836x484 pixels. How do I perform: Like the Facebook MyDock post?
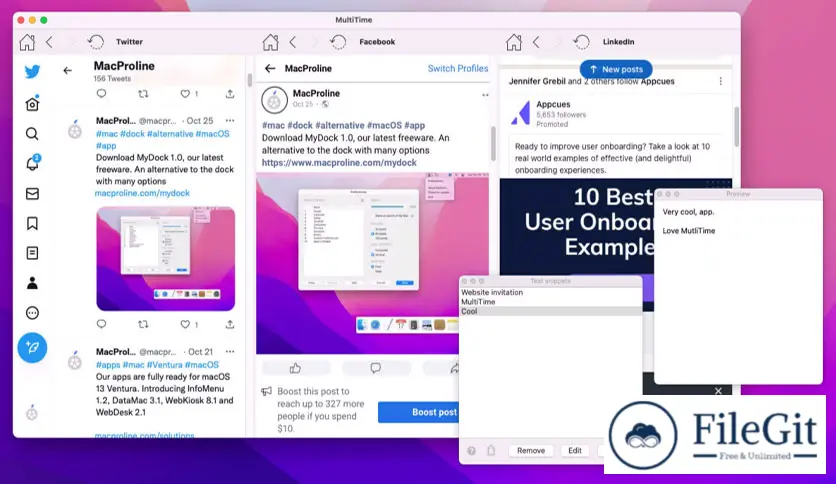(x=295, y=368)
